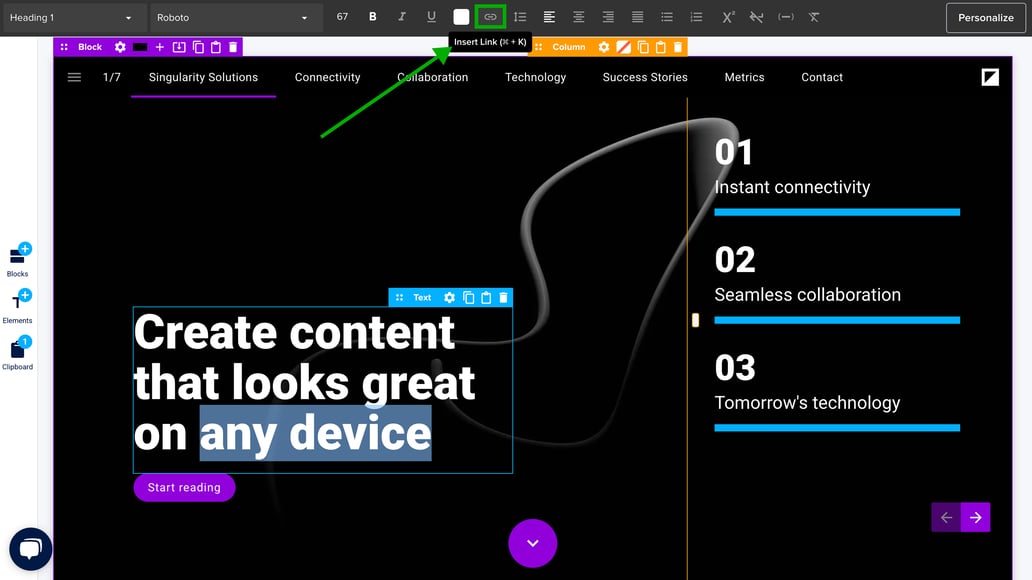Viewport: 1032px width, 580px height.
Task: Delete the Block
Action: [233, 47]
